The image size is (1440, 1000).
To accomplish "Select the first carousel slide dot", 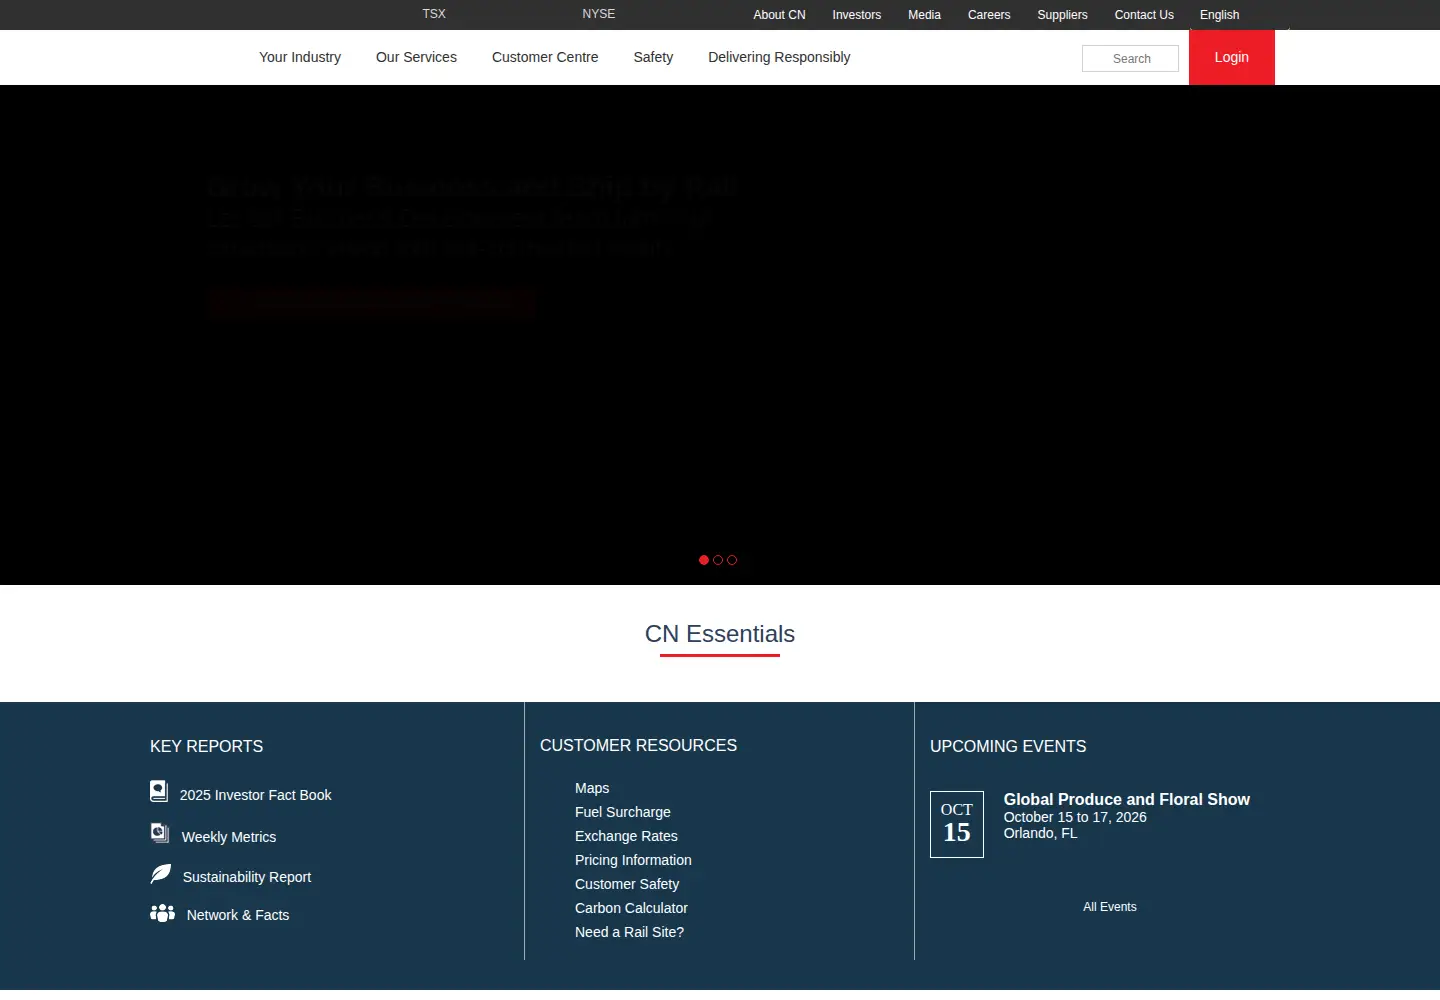I will tap(704, 560).
